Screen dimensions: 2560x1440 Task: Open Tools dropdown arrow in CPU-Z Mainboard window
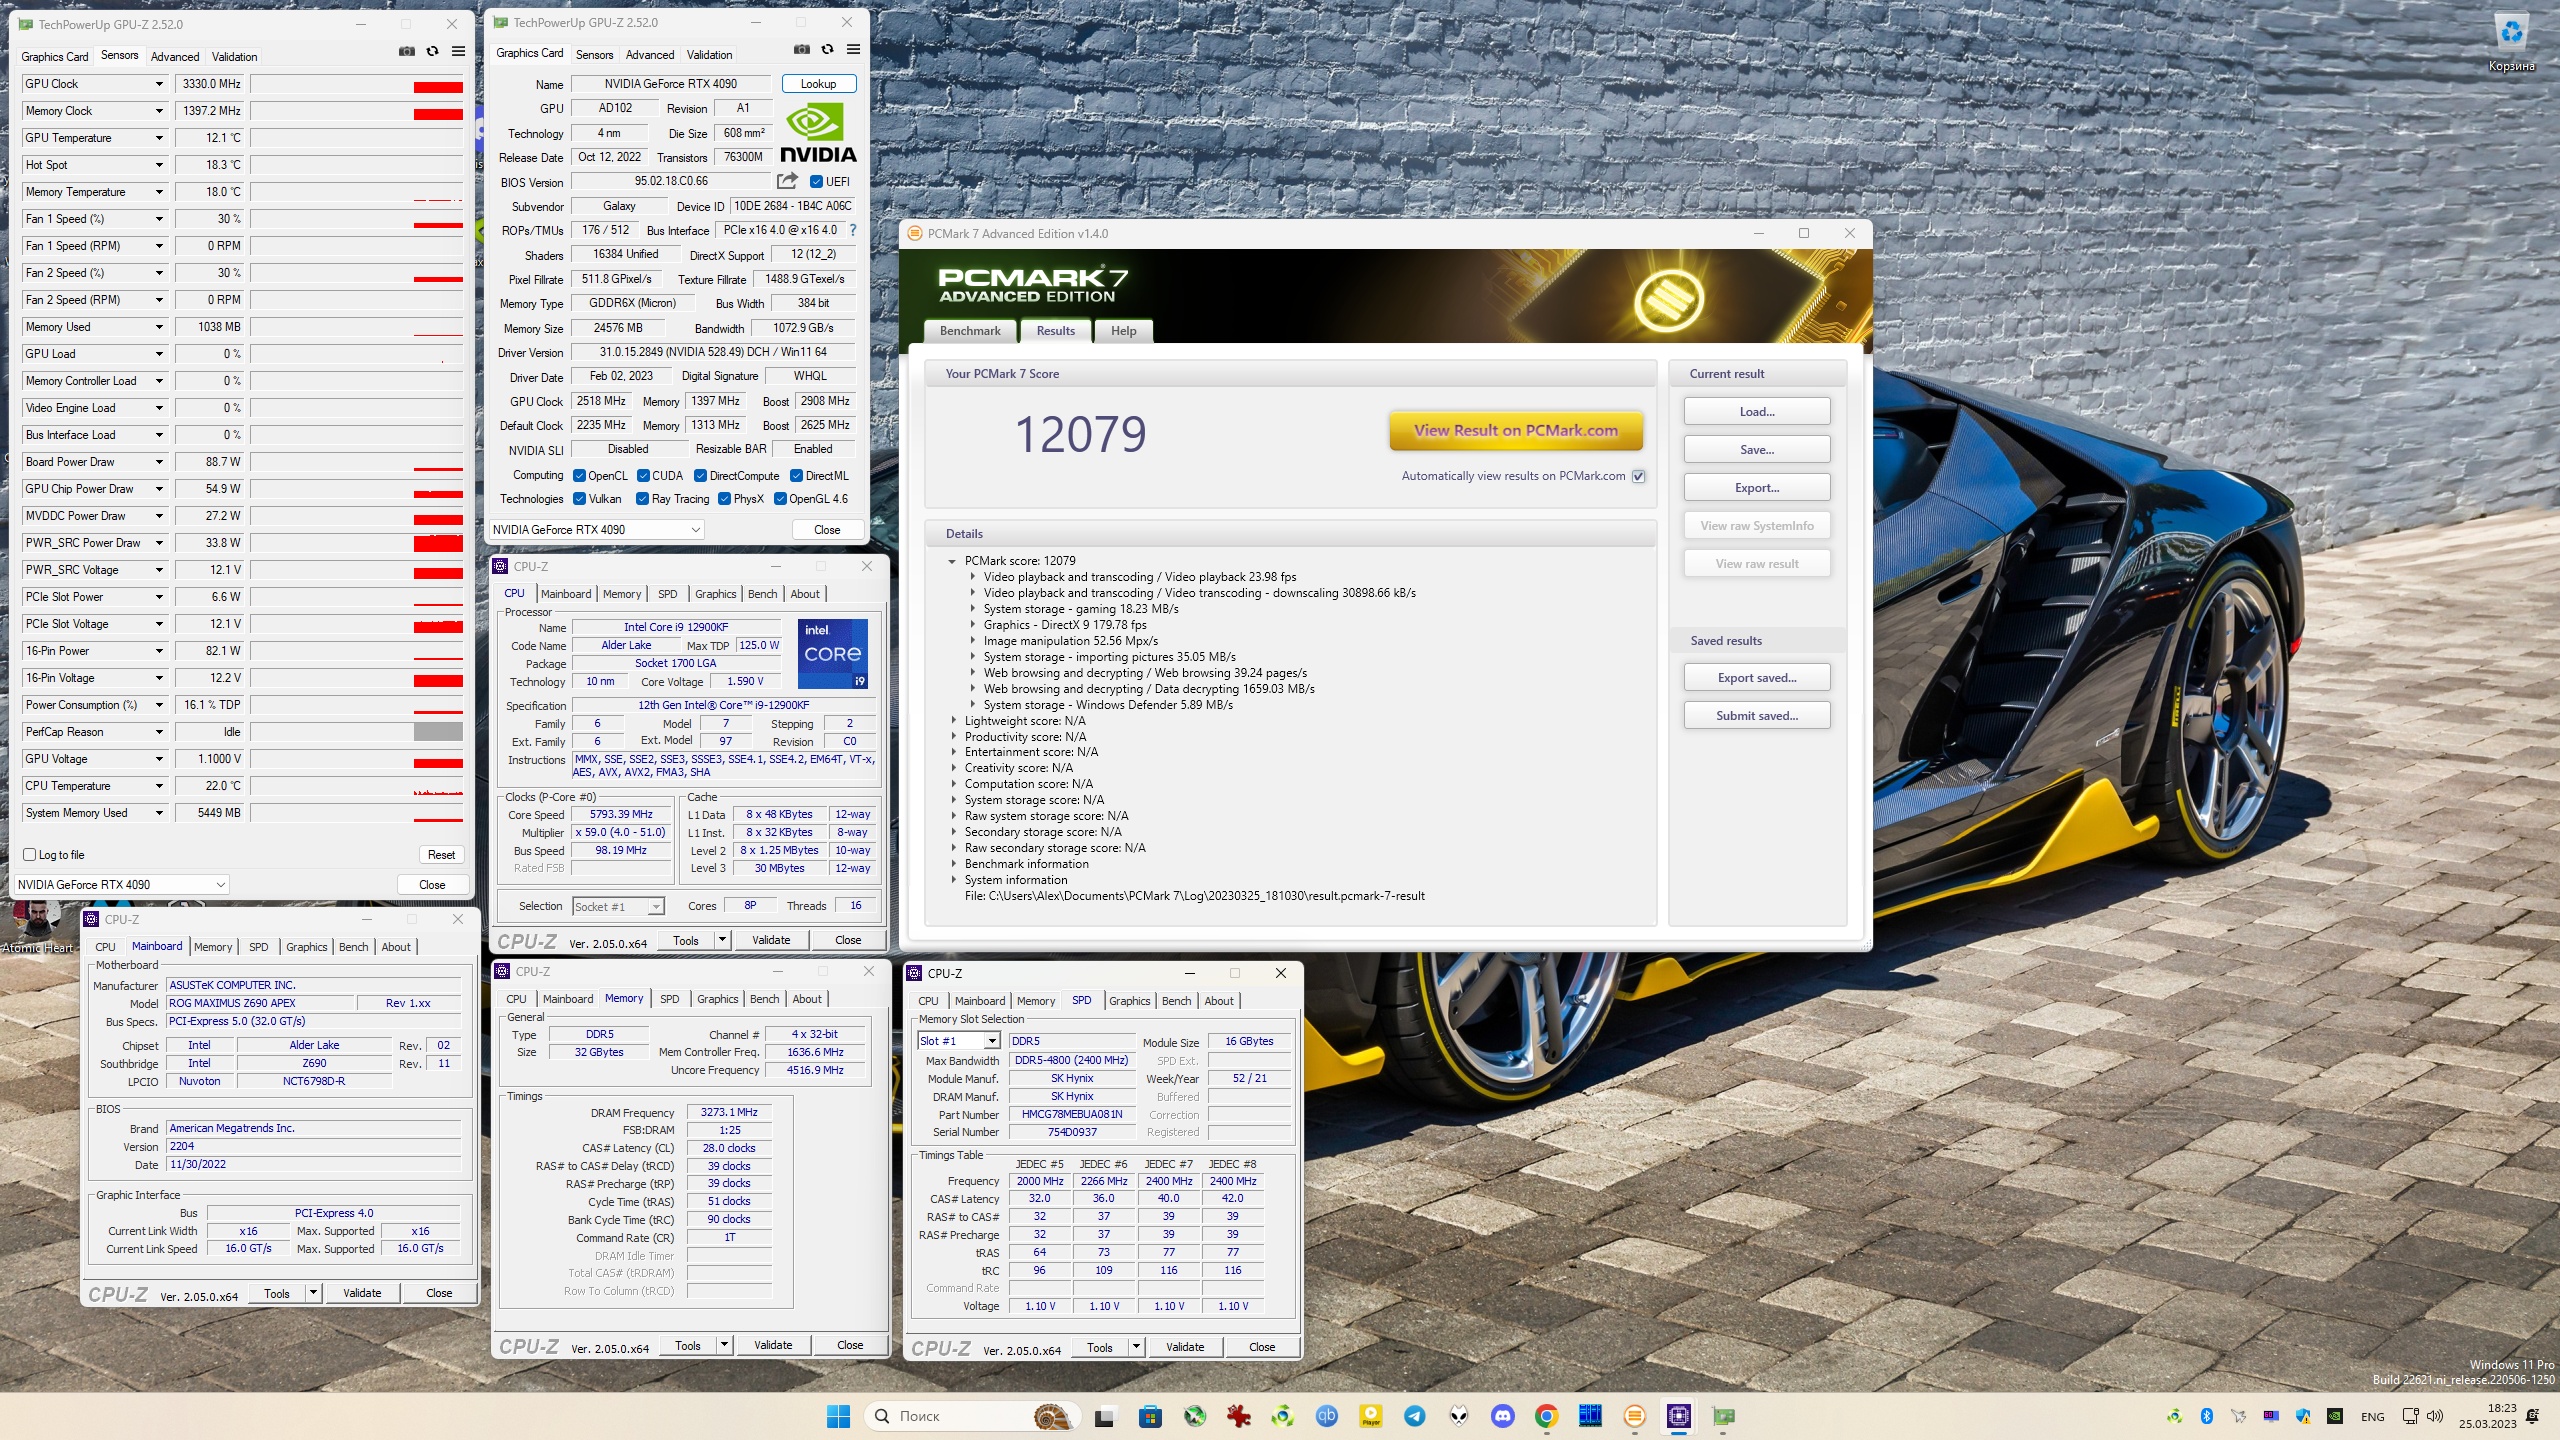click(x=313, y=1293)
